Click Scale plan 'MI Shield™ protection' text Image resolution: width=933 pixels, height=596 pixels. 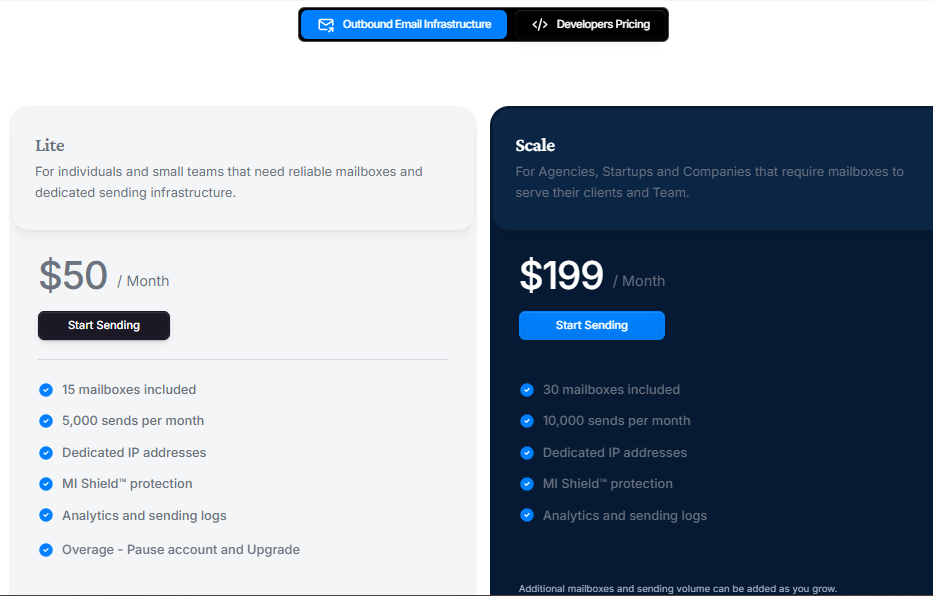[608, 484]
